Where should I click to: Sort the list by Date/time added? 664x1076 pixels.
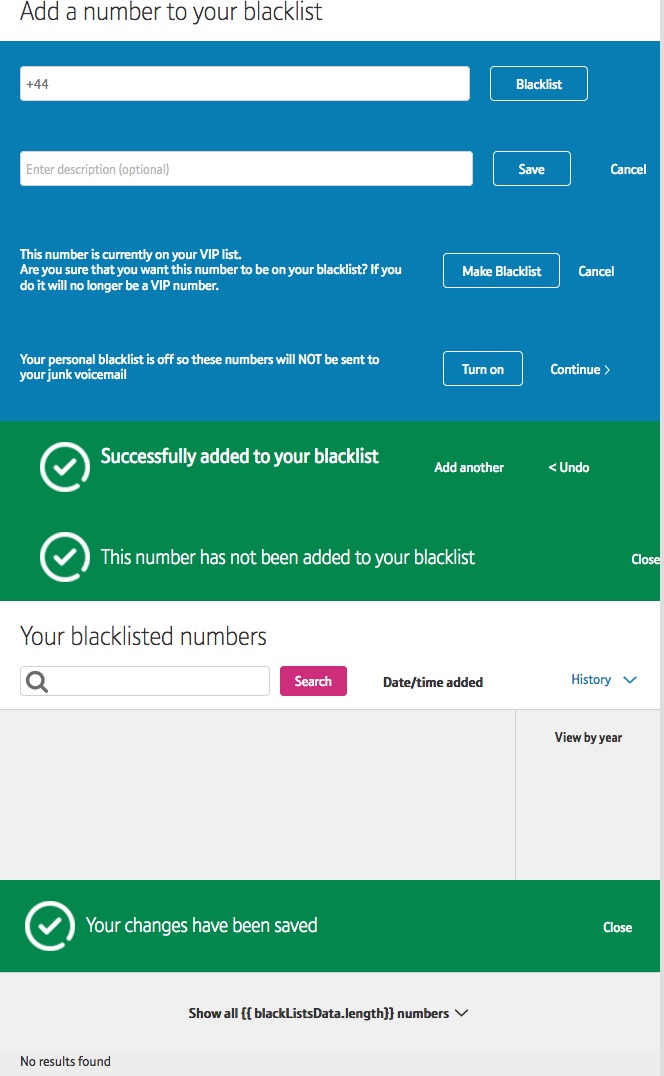433,681
